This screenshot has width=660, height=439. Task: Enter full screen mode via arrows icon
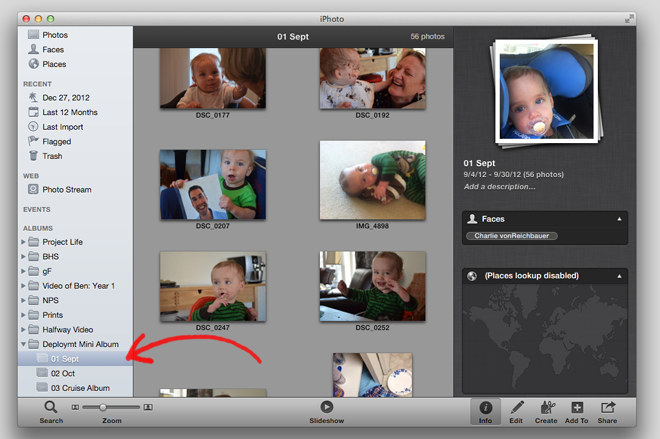tap(629, 19)
